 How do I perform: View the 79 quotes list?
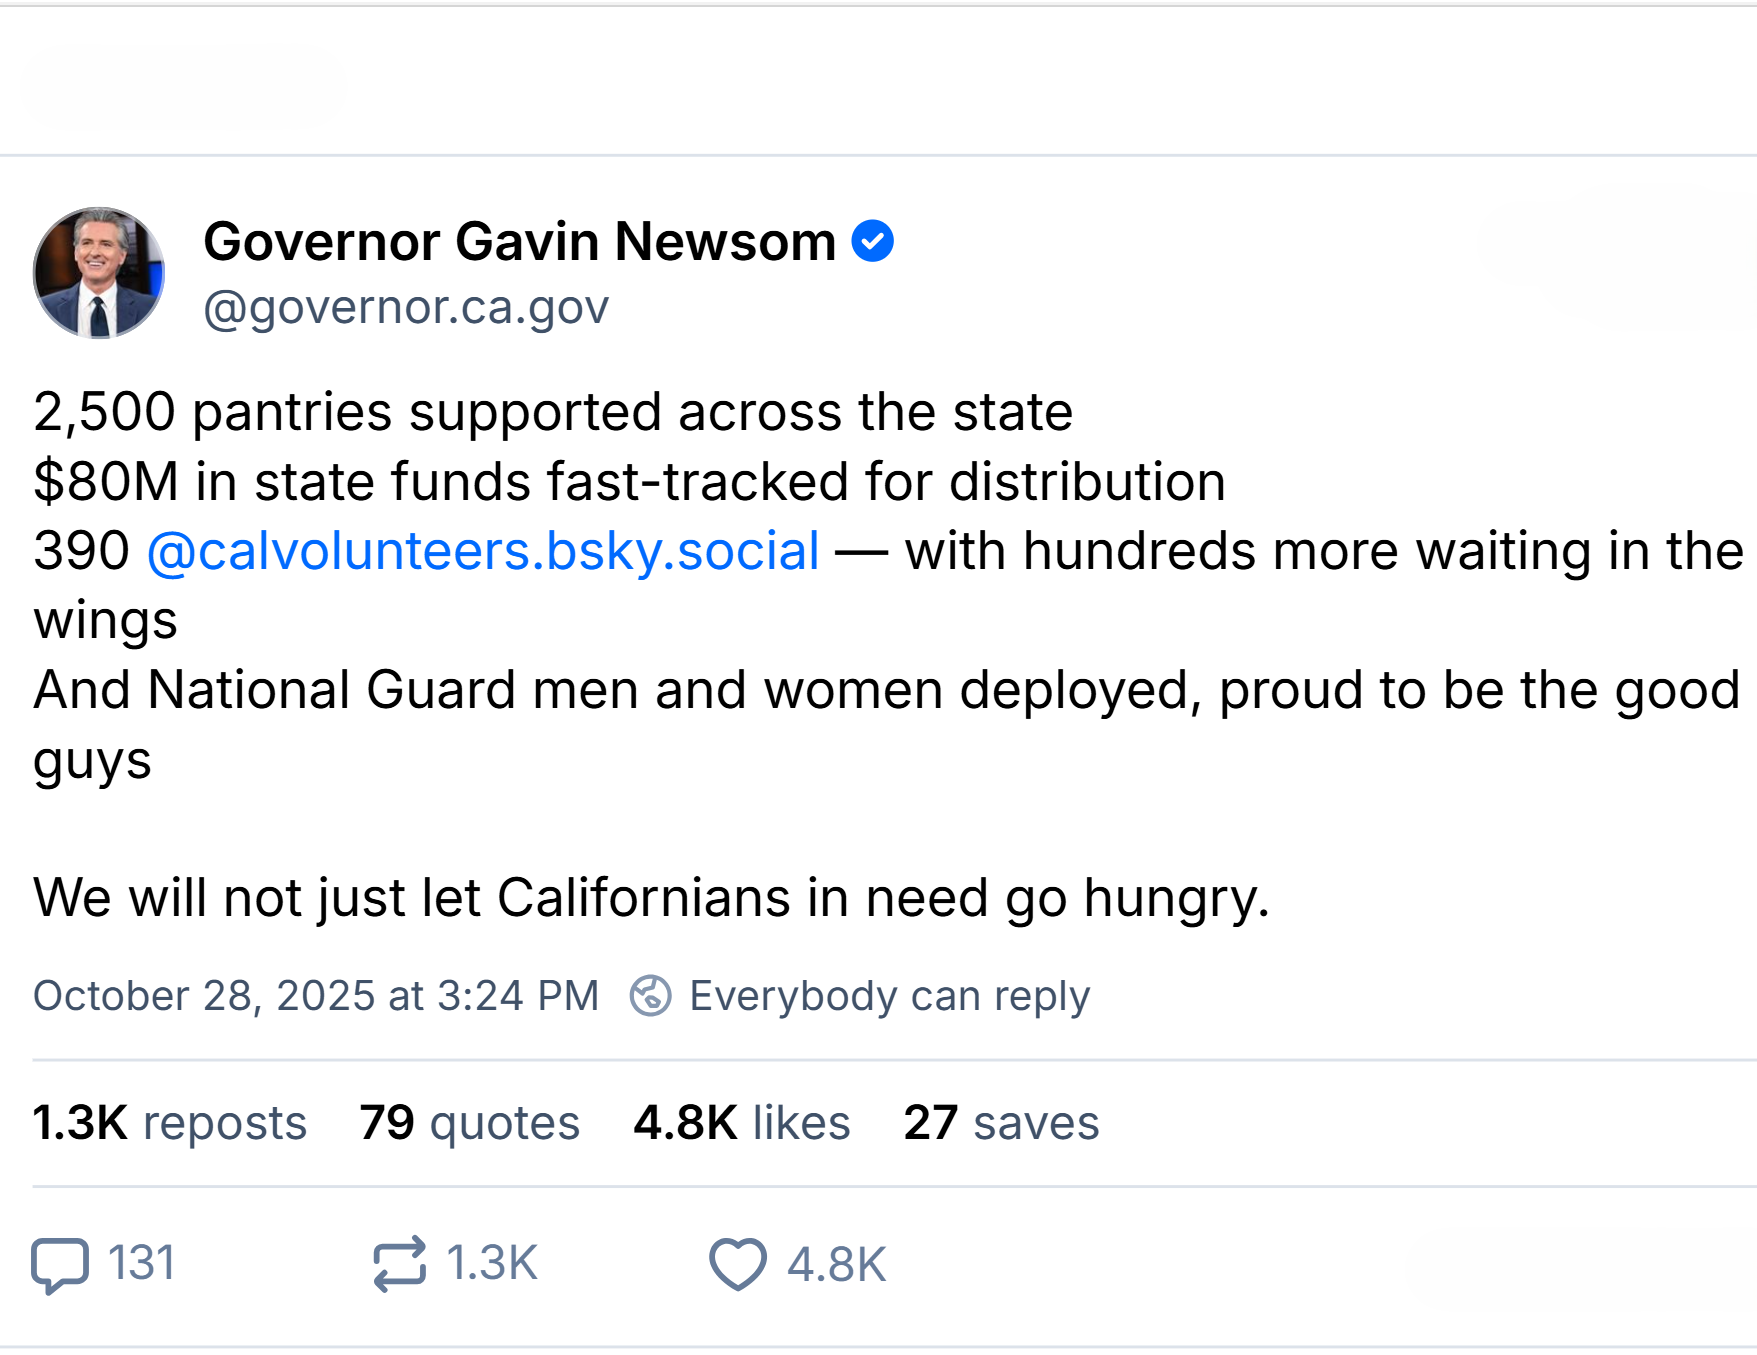click(469, 1122)
